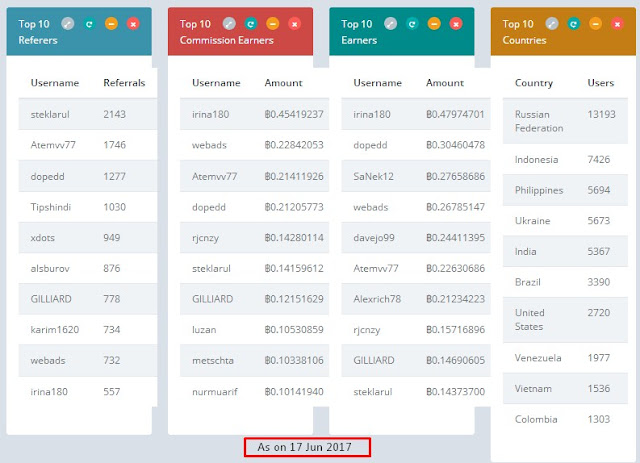Select United States country row
The image size is (640, 463).
point(565,320)
